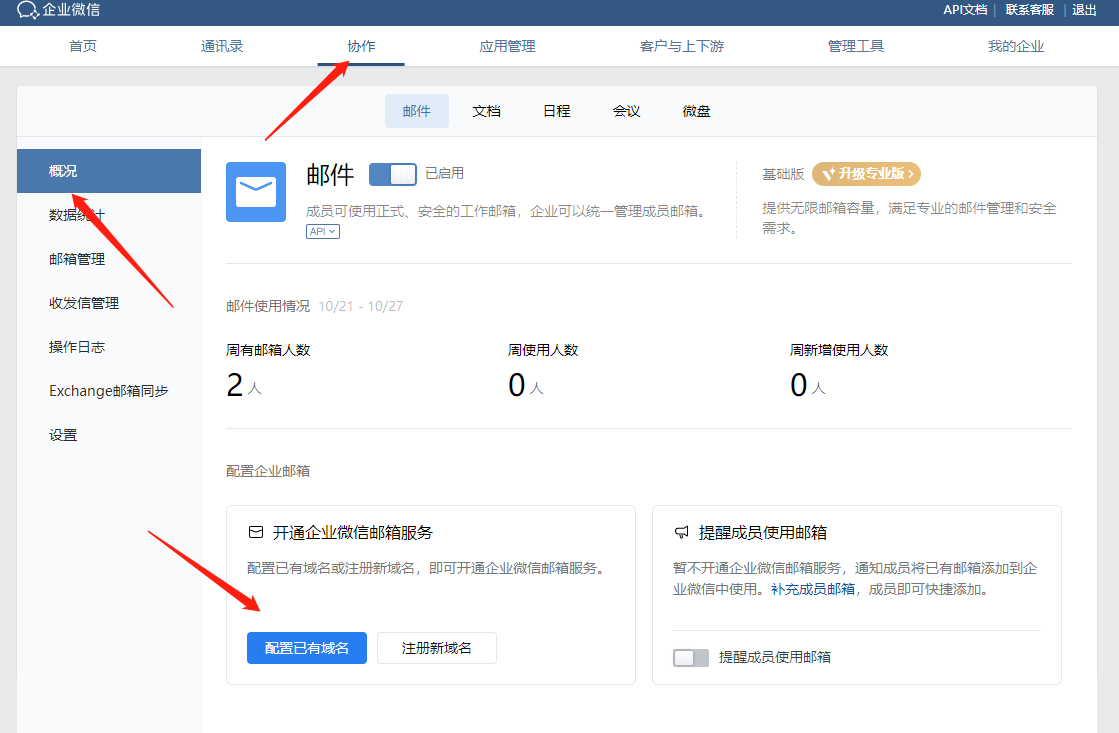Click the 周有邮箱人数 value 2

(235, 385)
